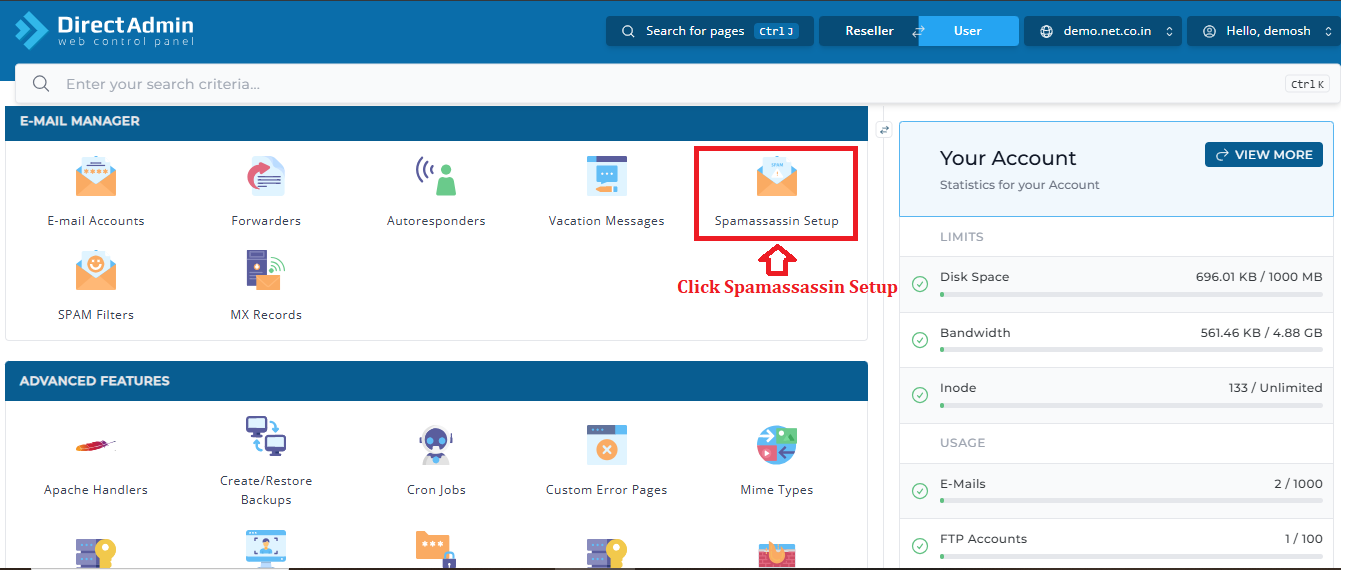Open the E-mail Accounts icon
Viewport: 1360px width, 575px height.
96,177
